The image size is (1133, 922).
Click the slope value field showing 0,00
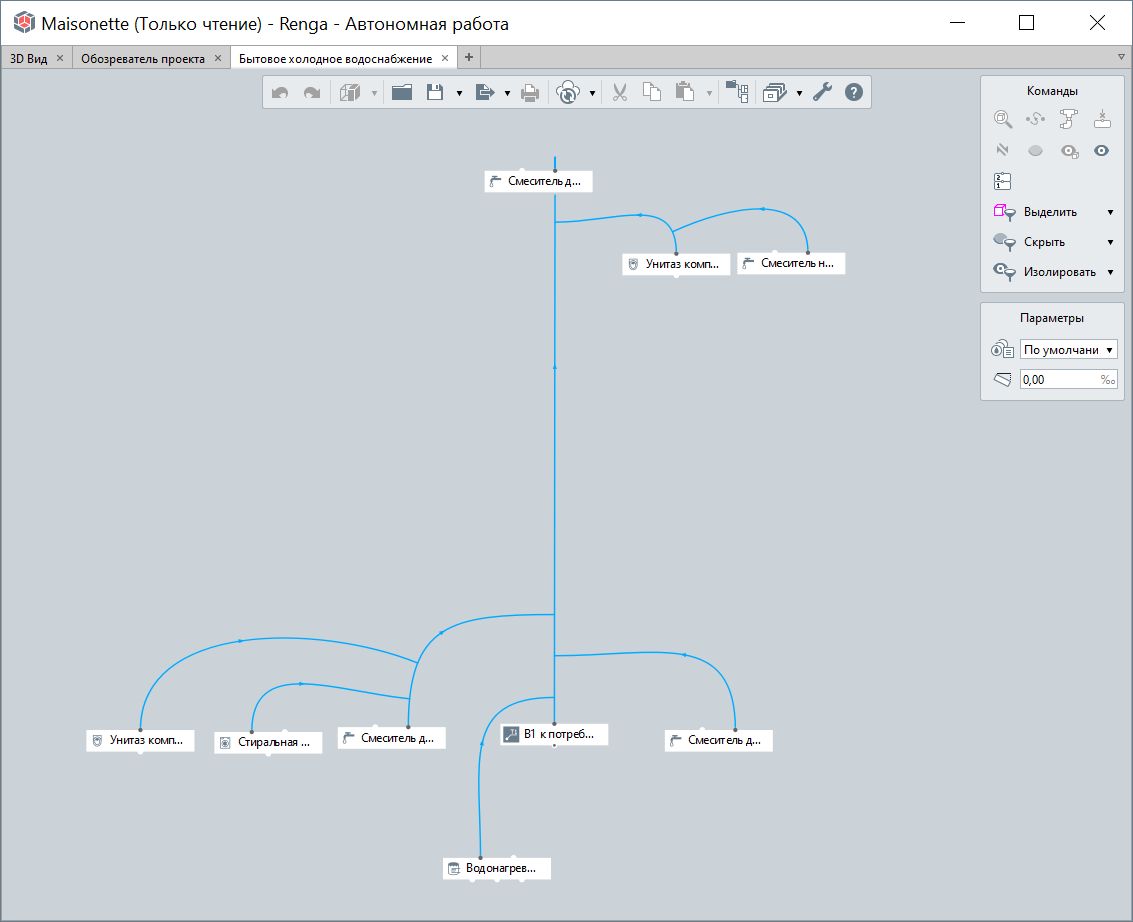(x=1069, y=379)
